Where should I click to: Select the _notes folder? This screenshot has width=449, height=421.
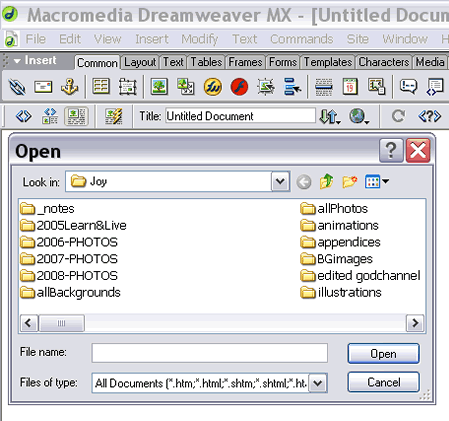tap(47, 209)
